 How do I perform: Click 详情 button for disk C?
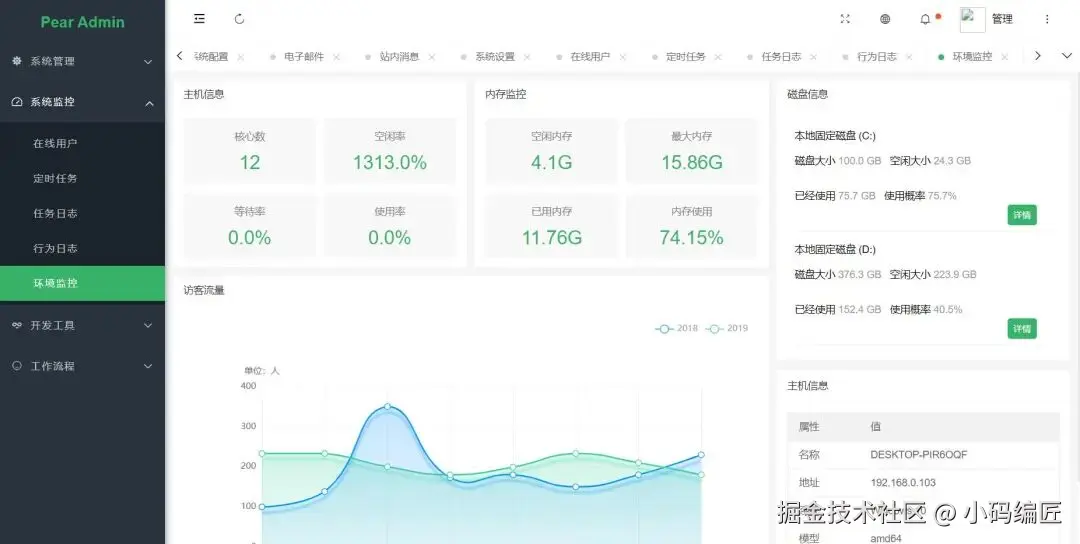tap(1022, 215)
